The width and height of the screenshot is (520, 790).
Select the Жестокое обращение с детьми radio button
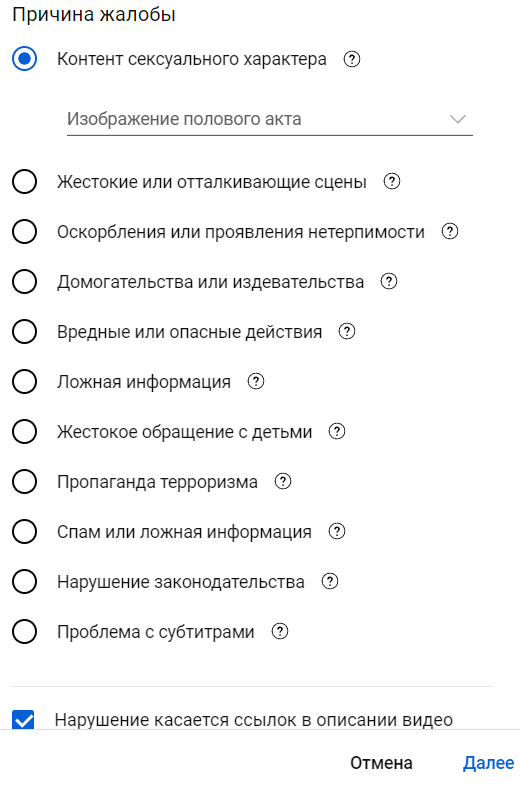pos(25,432)
